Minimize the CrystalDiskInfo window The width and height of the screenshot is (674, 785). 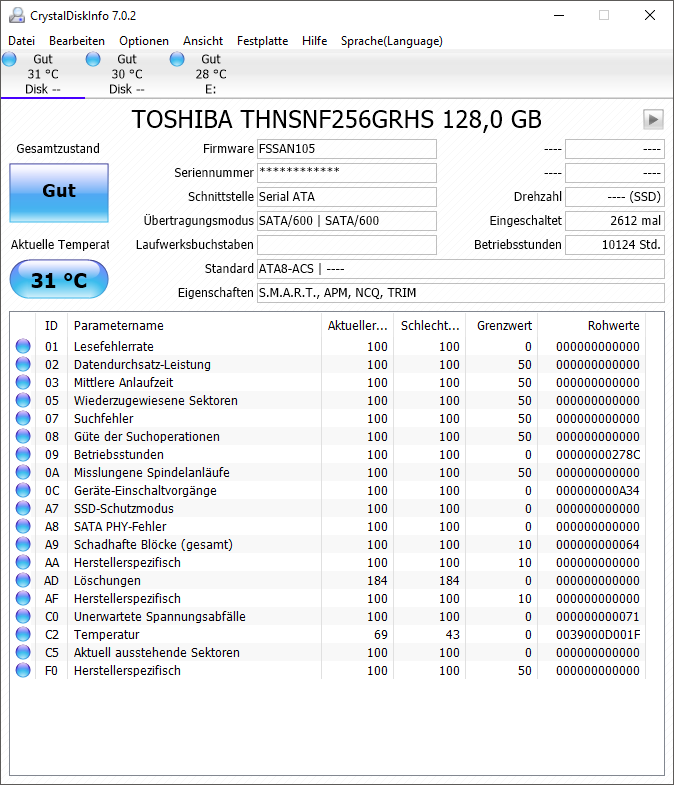[x=559, y=16]
